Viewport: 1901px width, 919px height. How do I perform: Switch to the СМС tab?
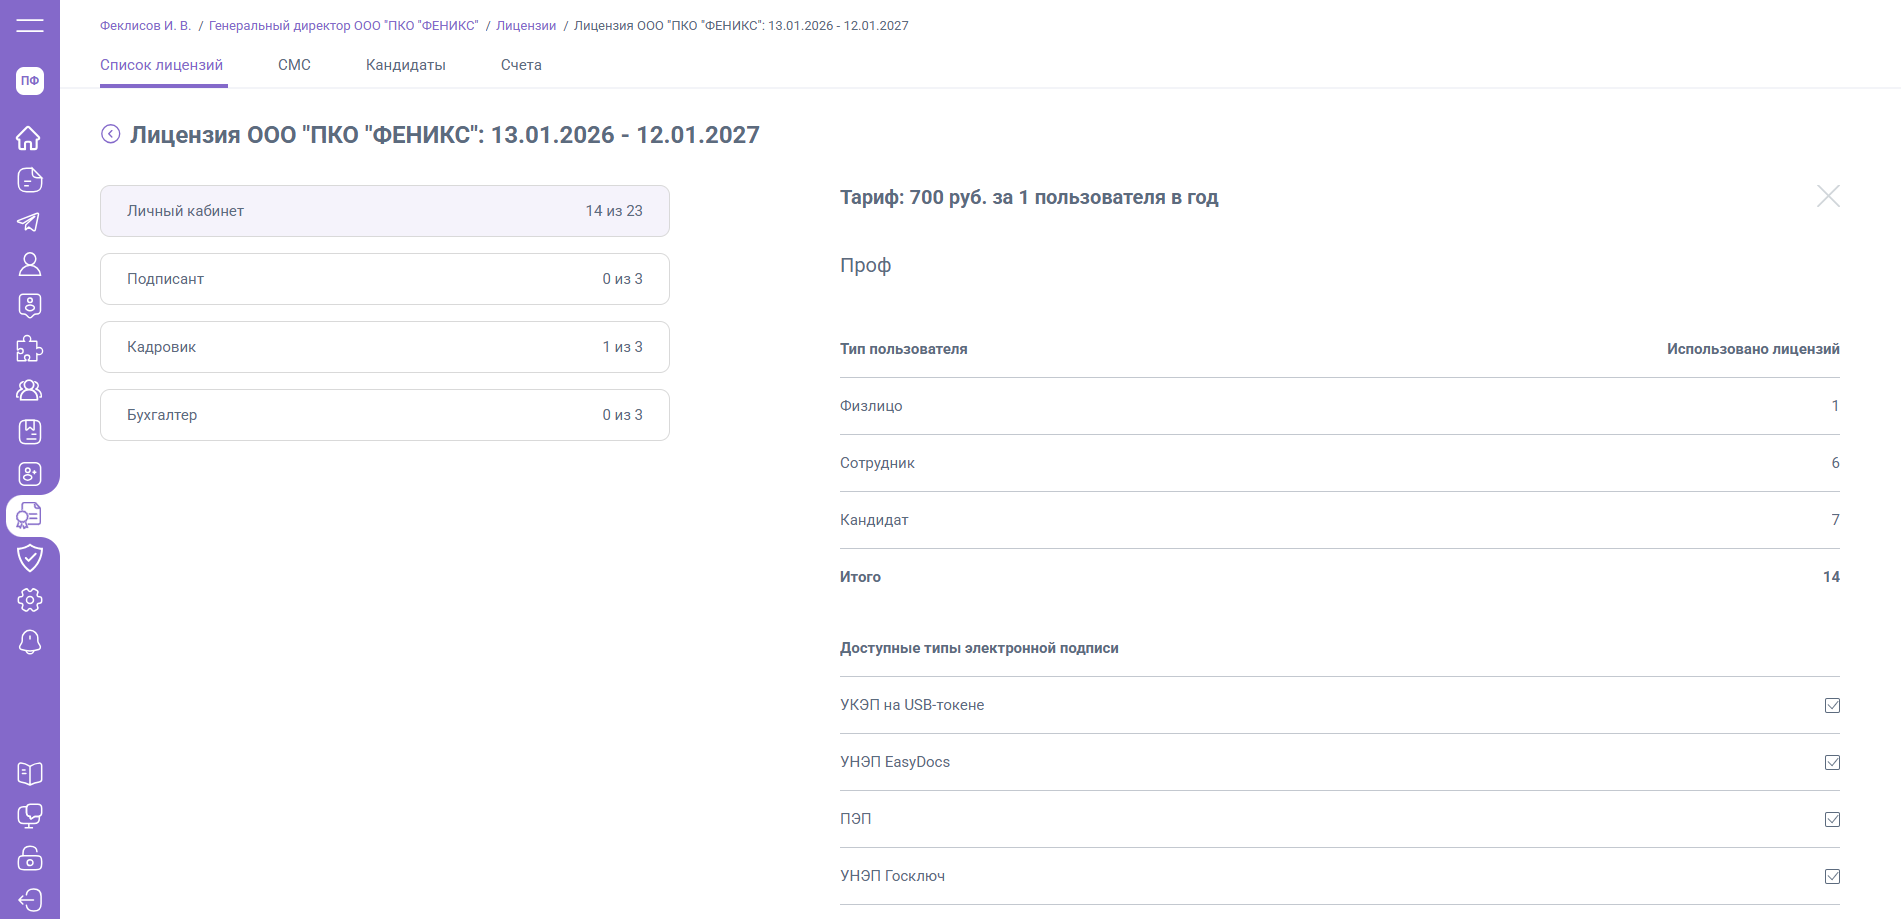(294, 65)
